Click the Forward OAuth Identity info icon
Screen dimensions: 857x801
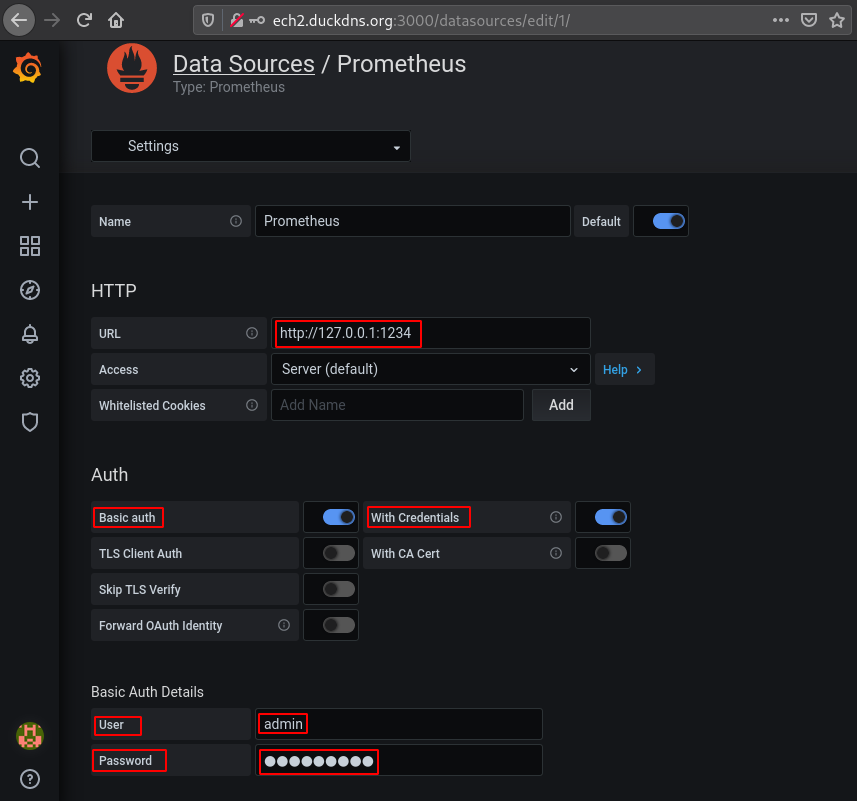(284, 625)
